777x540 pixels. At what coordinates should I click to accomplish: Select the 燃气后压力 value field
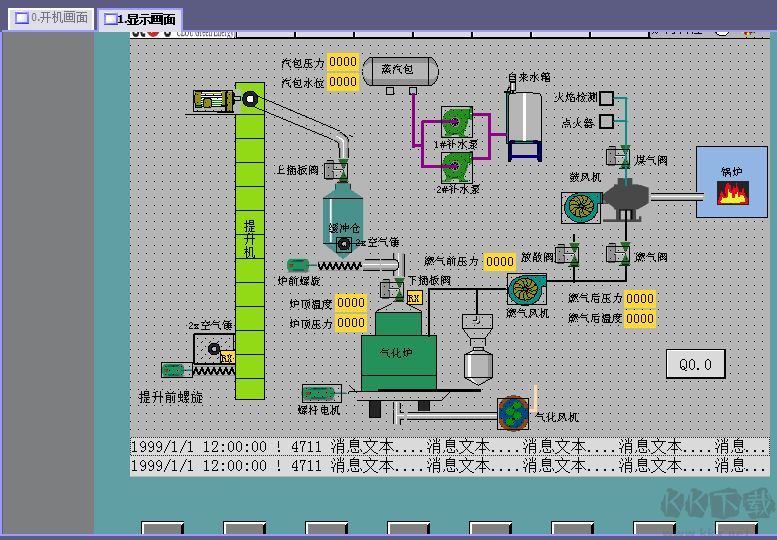[640, 298]
